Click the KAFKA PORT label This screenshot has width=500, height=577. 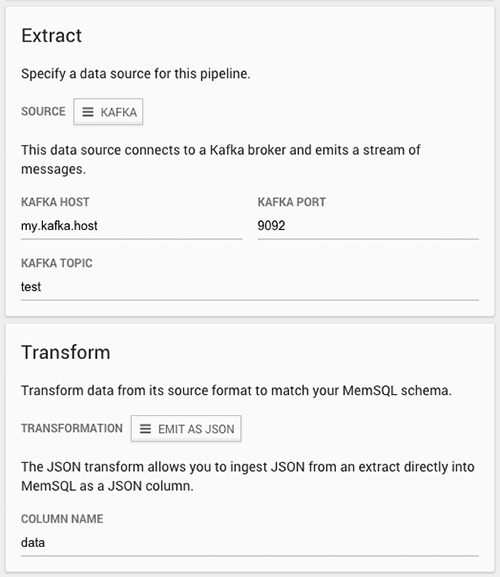(x=292, y=202)
